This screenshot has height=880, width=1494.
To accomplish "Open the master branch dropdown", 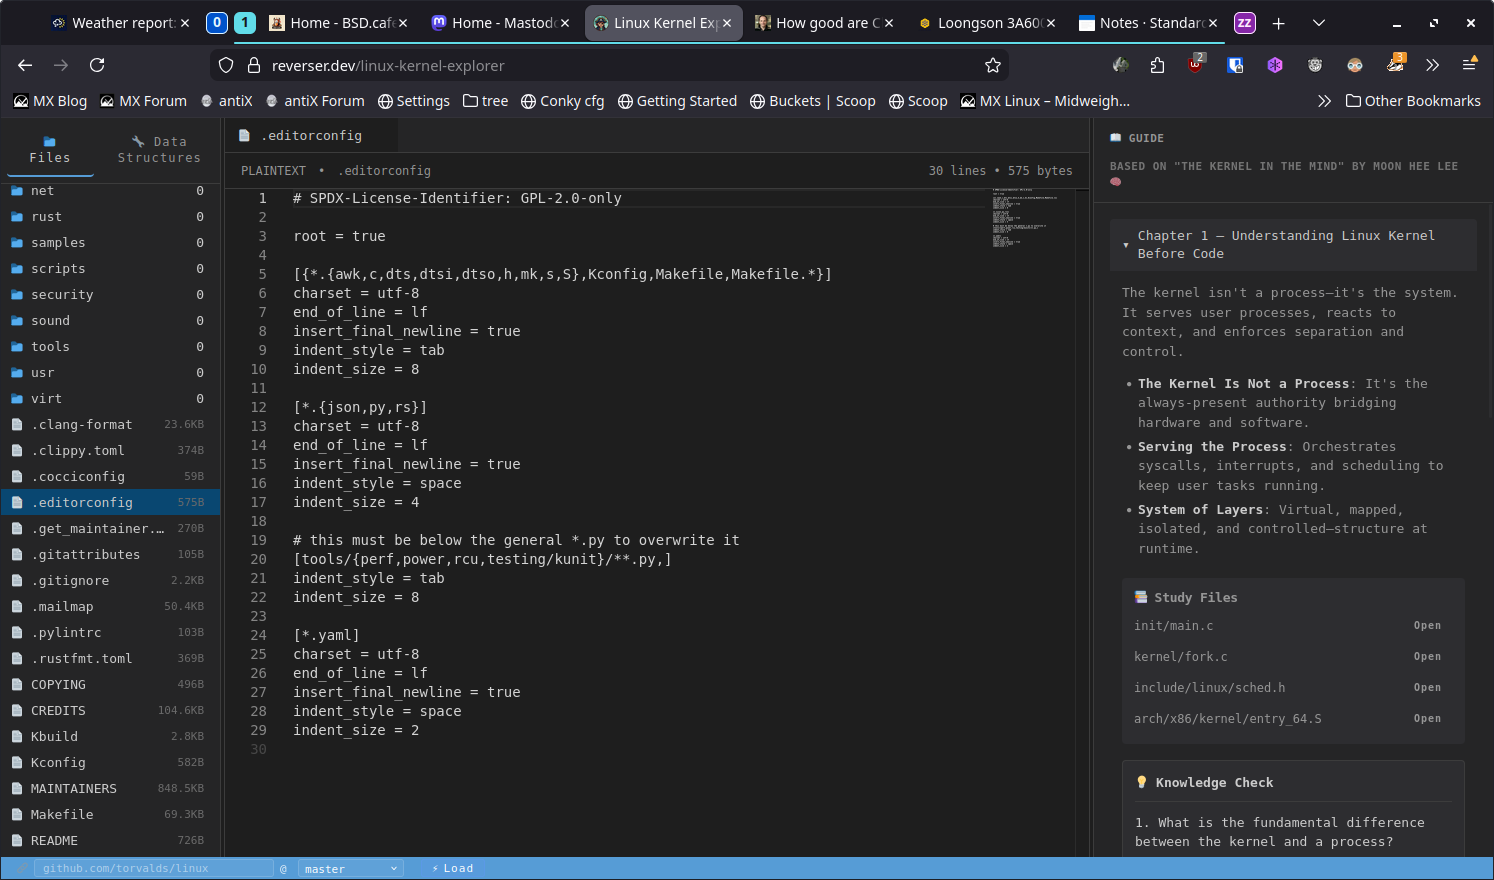I will [351, 869].
